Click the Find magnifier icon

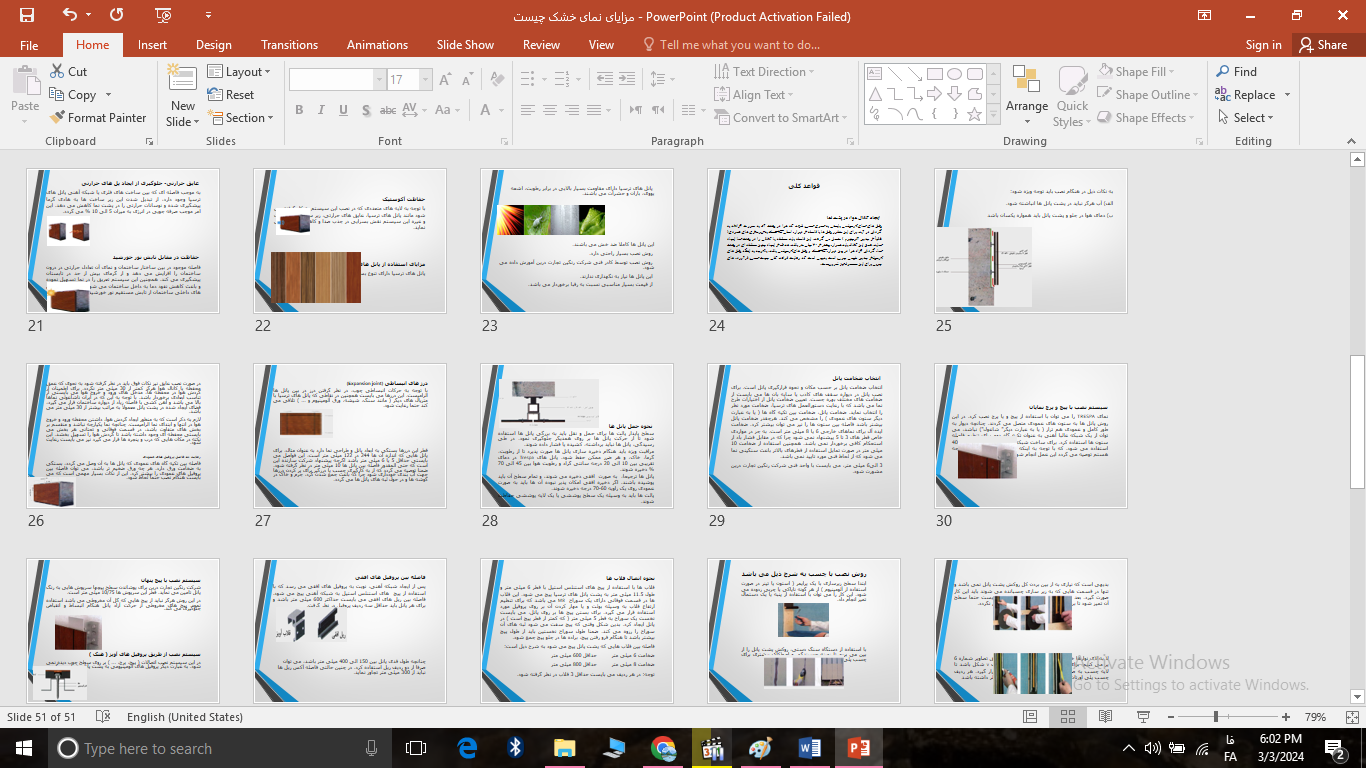[x=1223, y=72]
